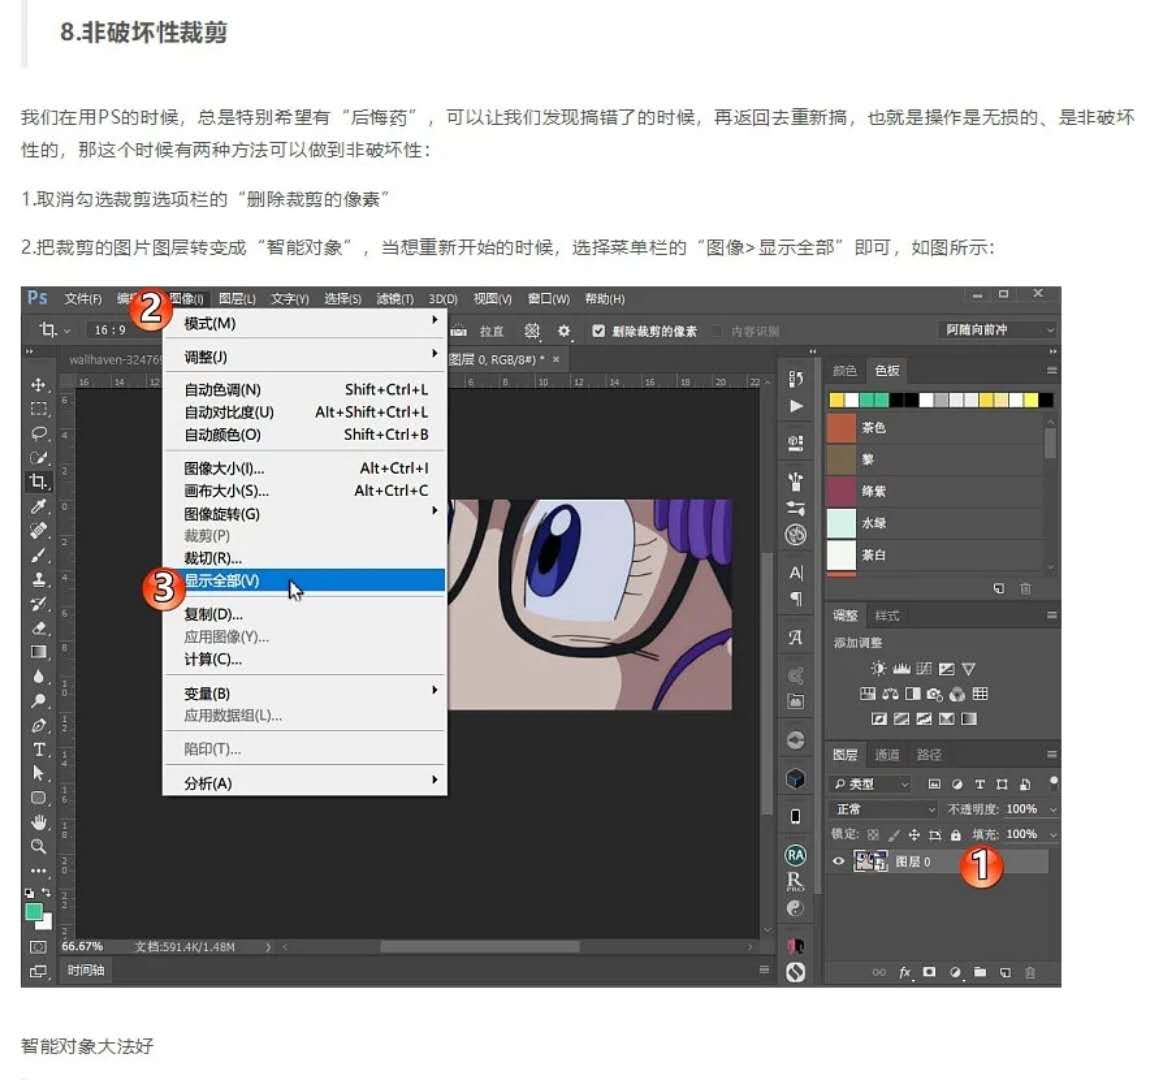Select the Zoom tool
The image size is (1159, 1080).
38,846
